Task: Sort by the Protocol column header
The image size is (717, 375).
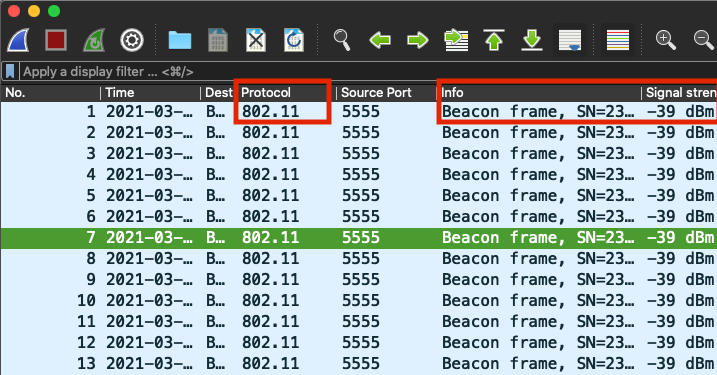Action: [286, 93]
